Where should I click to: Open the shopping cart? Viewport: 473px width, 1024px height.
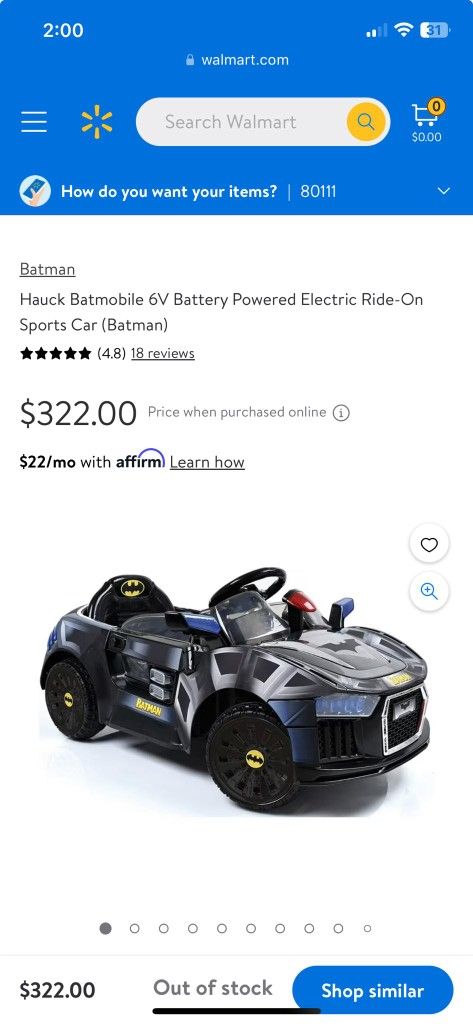(x=427, y=121)
